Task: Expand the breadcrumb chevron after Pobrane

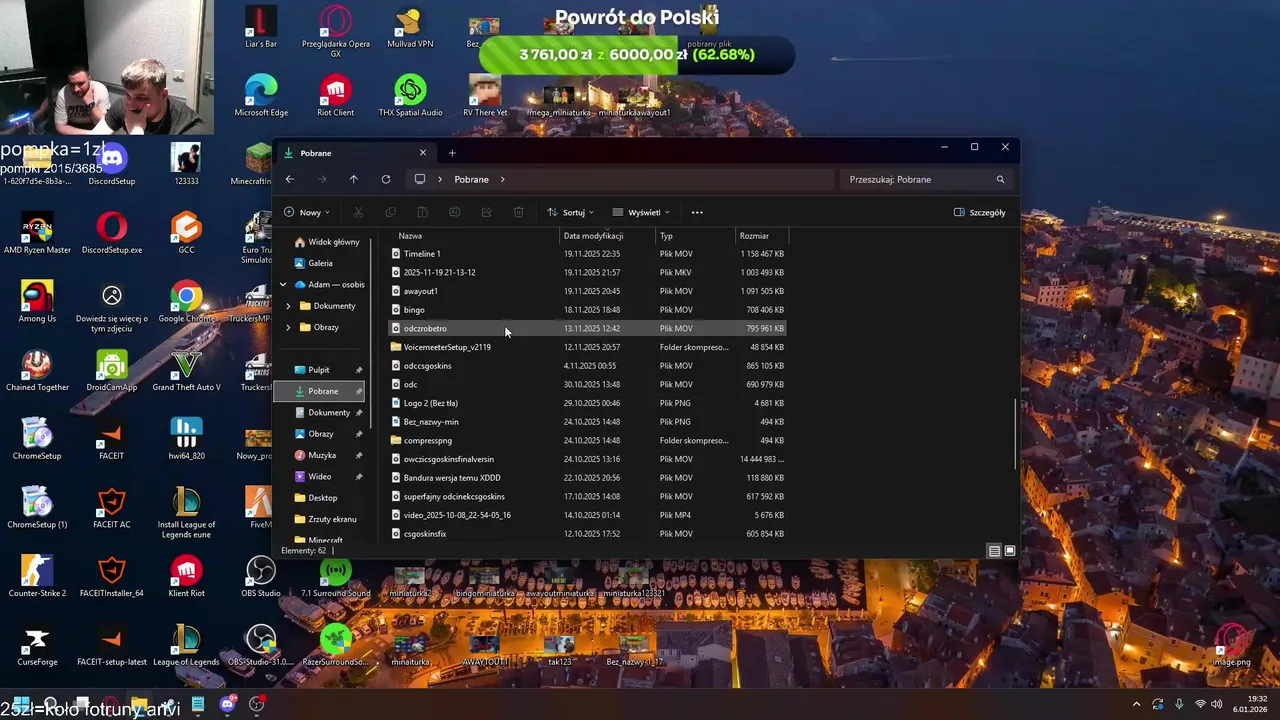Action: [x=502, y=179]
